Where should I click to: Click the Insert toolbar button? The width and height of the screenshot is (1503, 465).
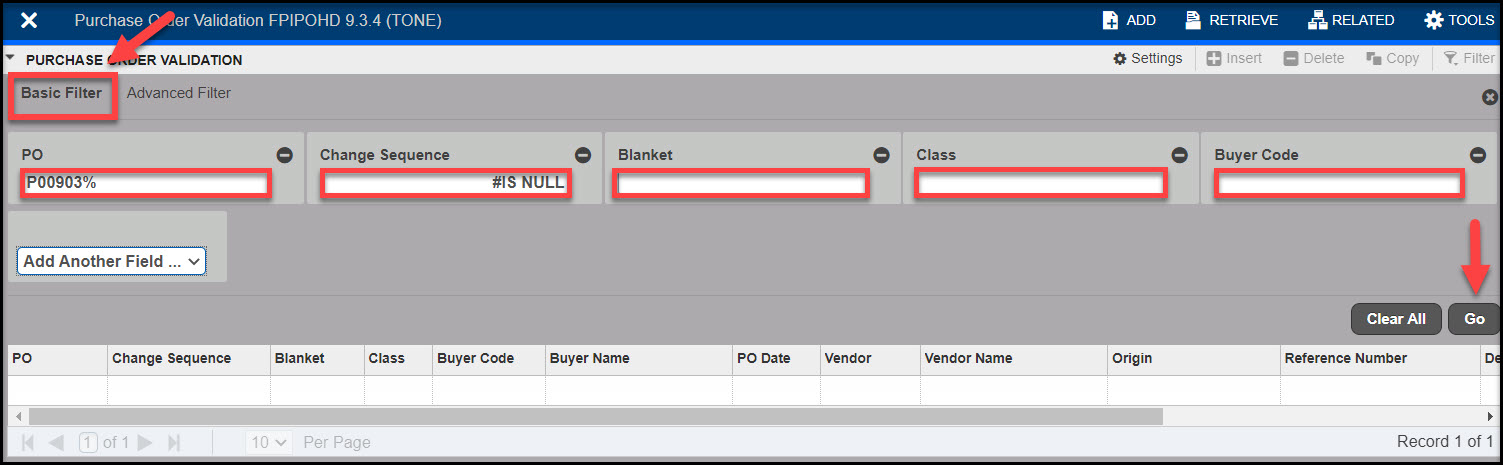(x=1234, y=59)
